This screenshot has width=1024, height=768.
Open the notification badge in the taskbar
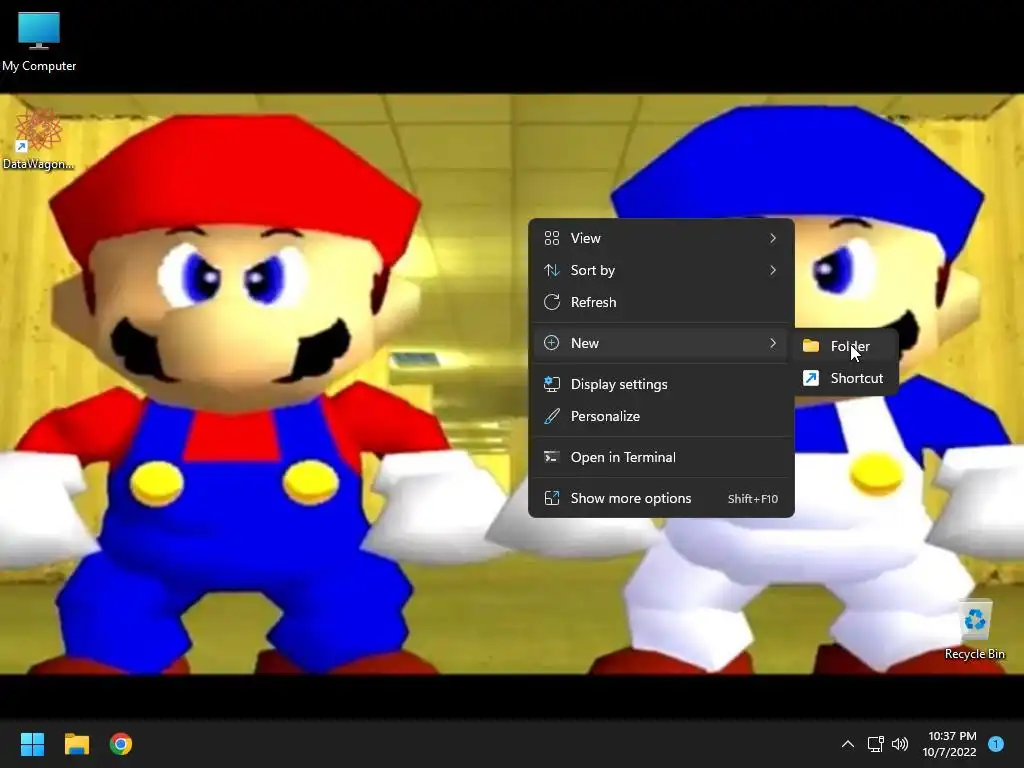(996, 744)
